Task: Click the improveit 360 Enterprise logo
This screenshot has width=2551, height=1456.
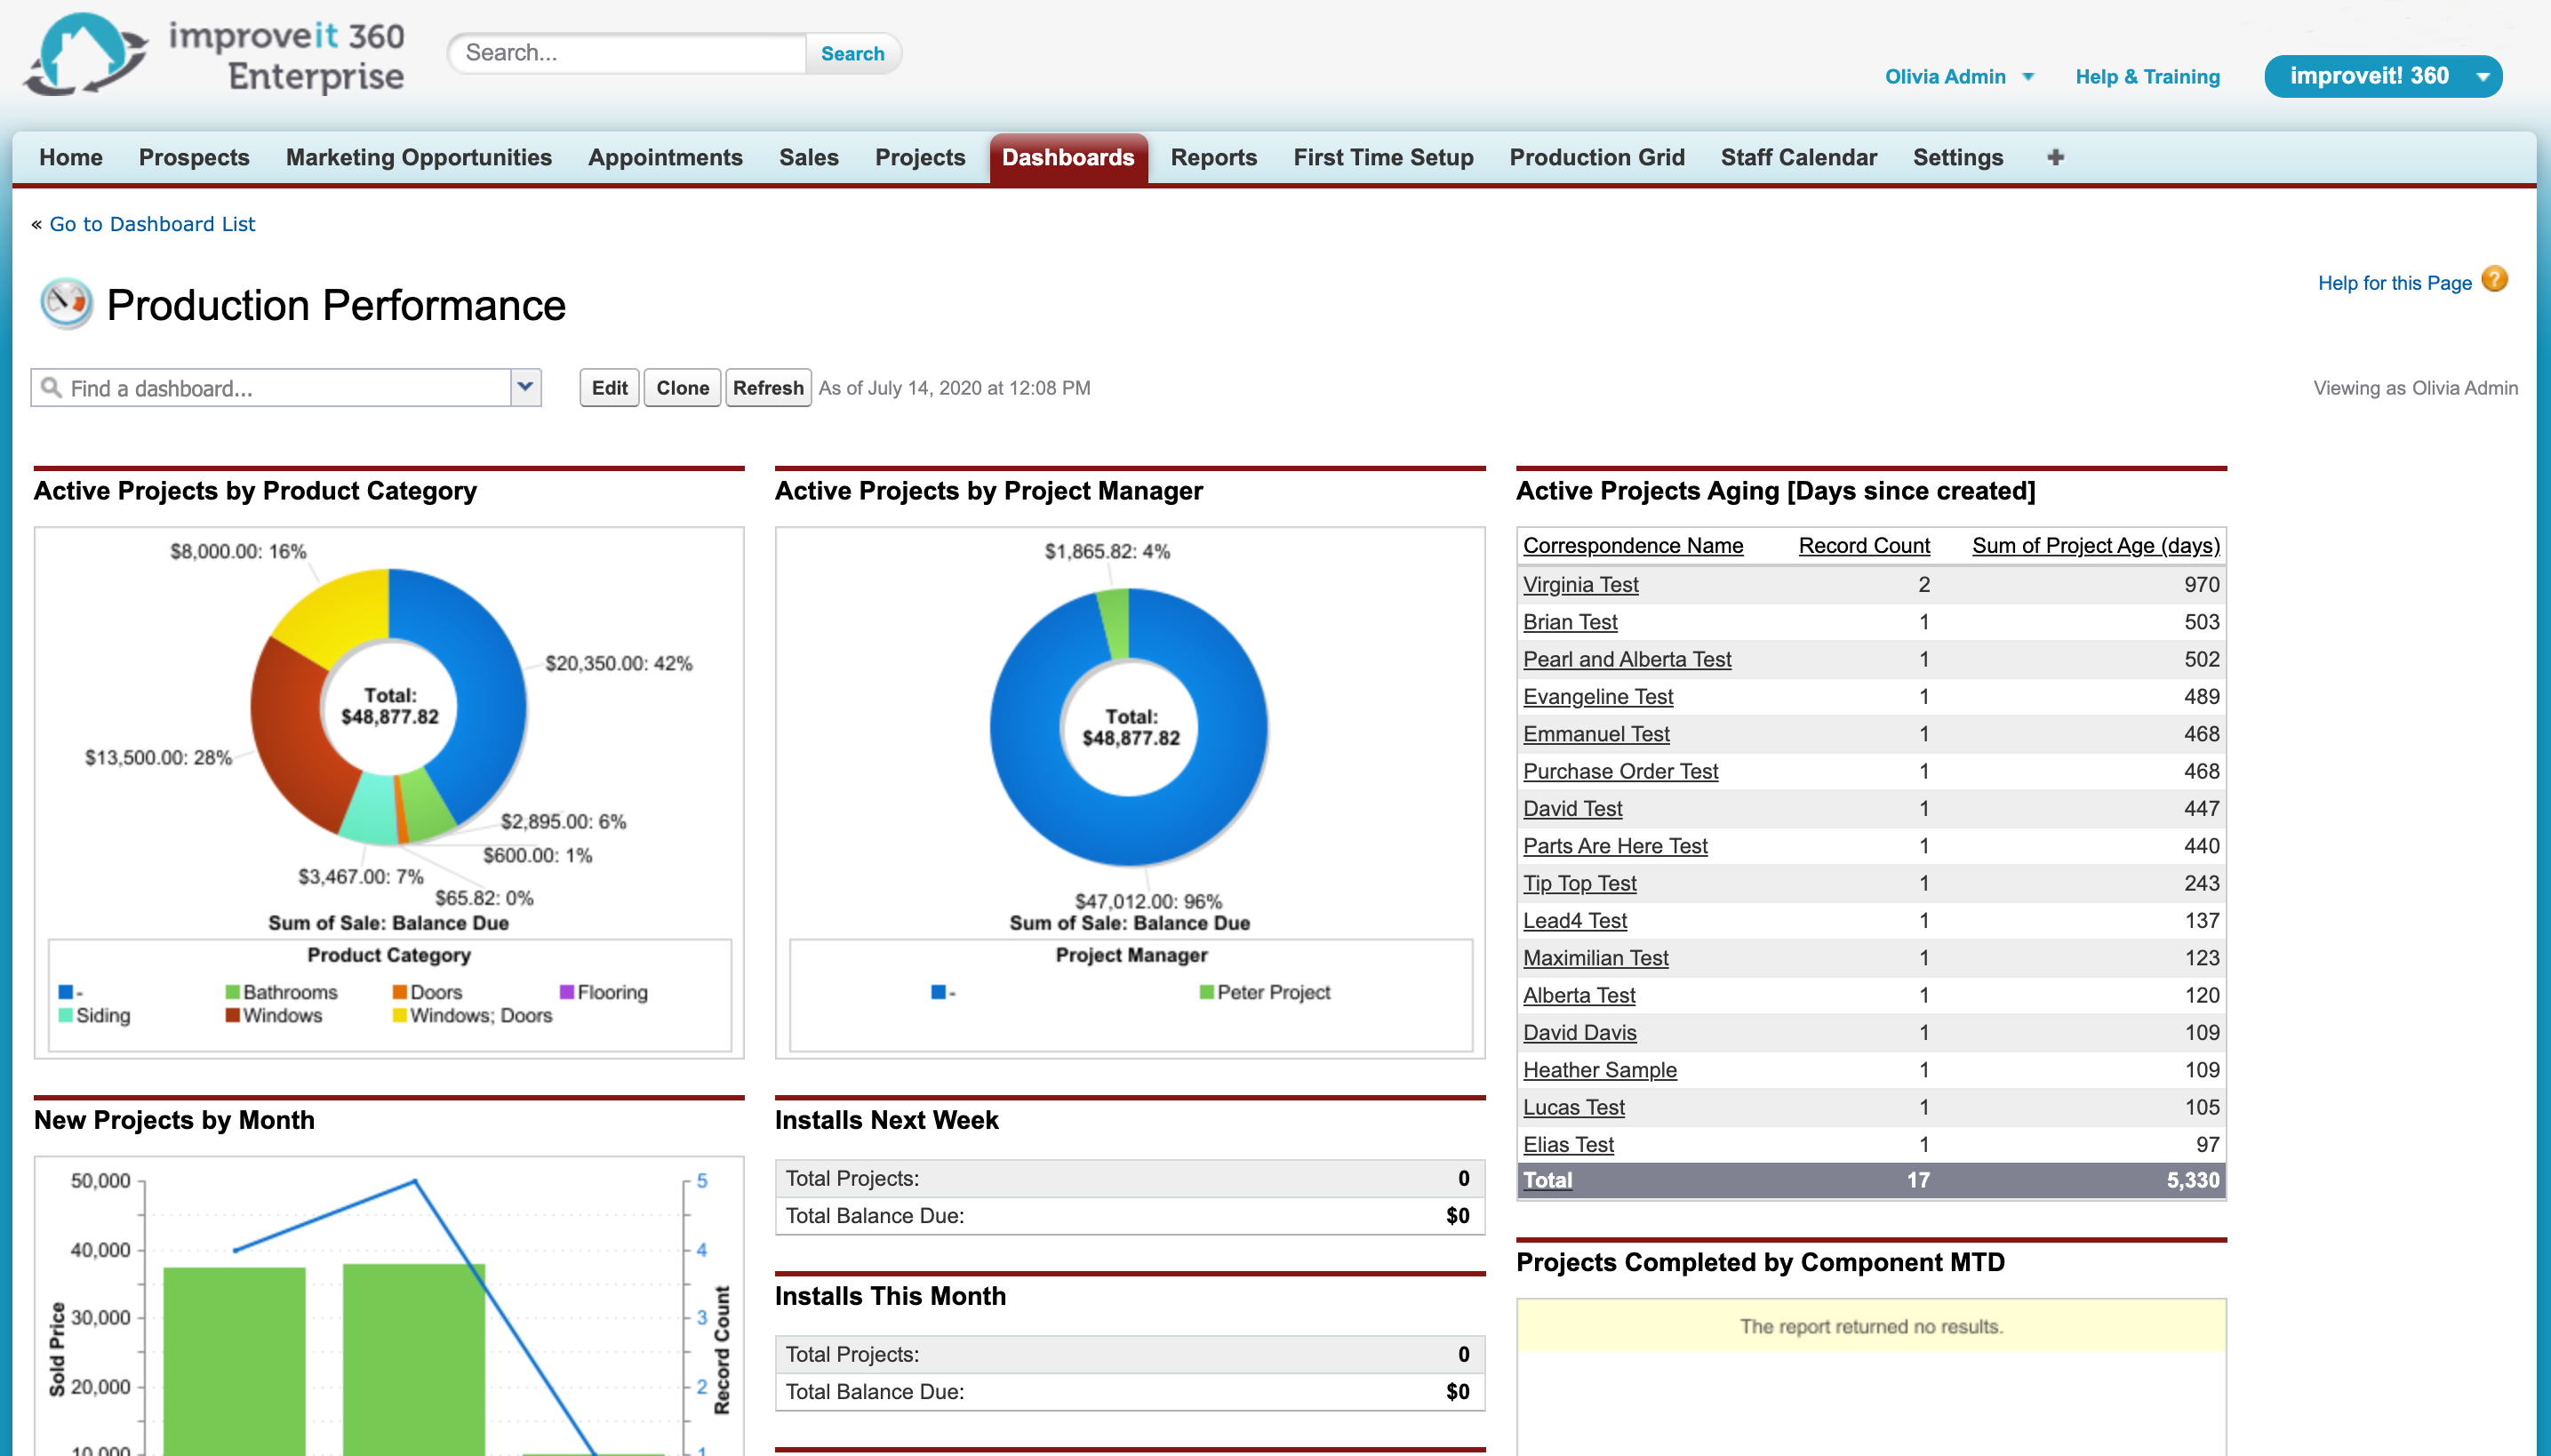Action: pyautogui.click(x=215, y=56)
